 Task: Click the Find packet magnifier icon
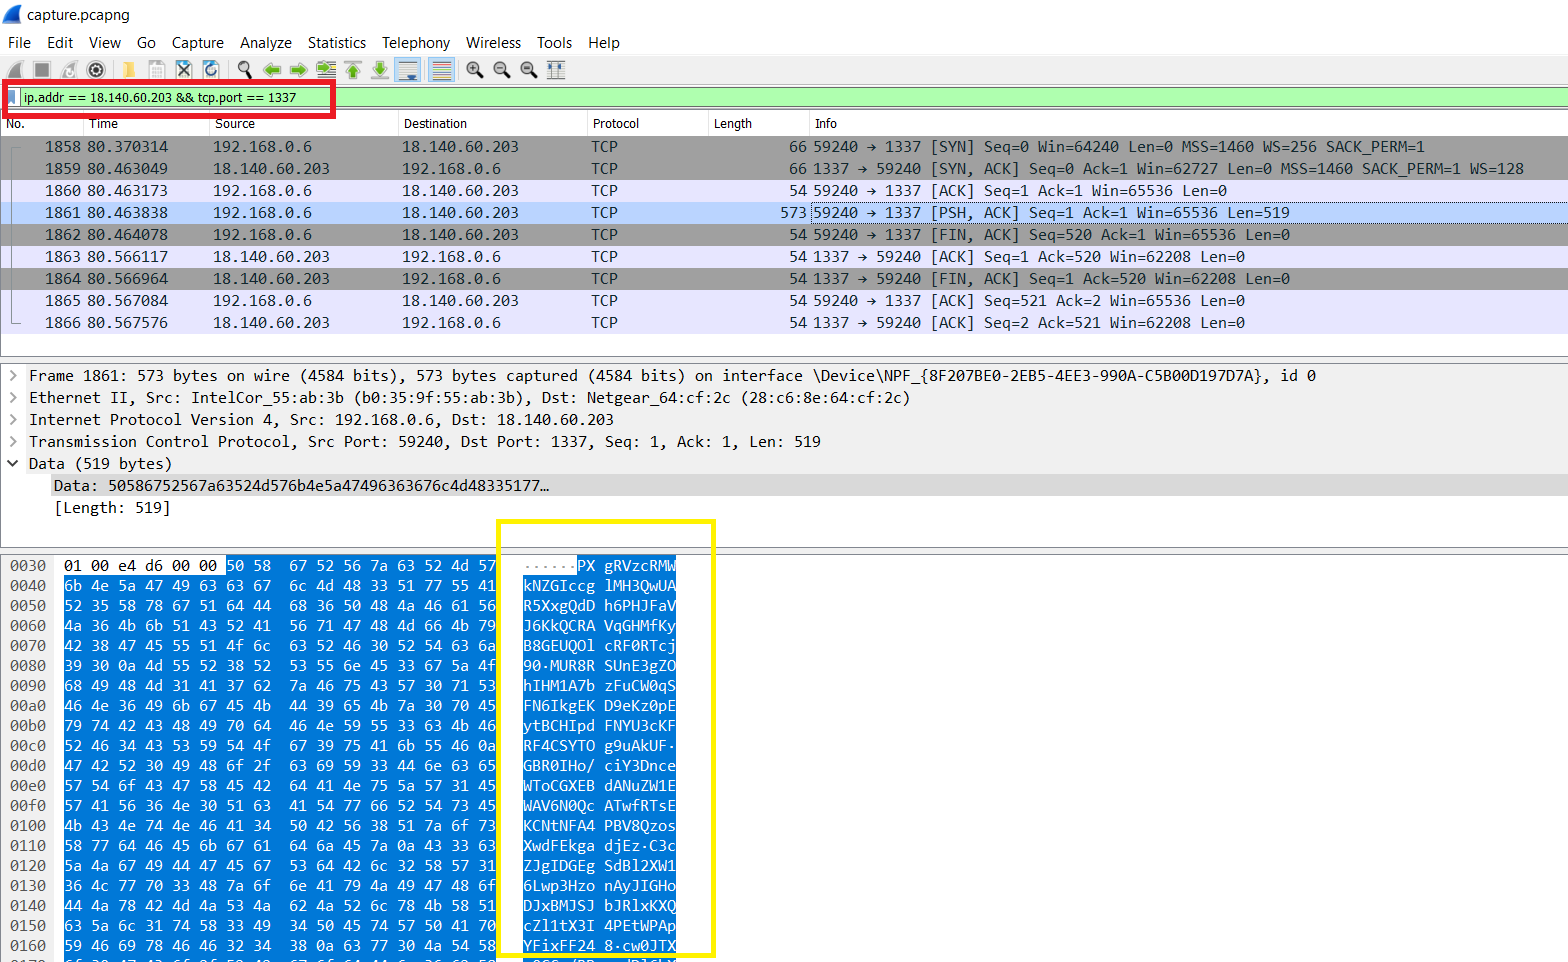coord(245,70)
